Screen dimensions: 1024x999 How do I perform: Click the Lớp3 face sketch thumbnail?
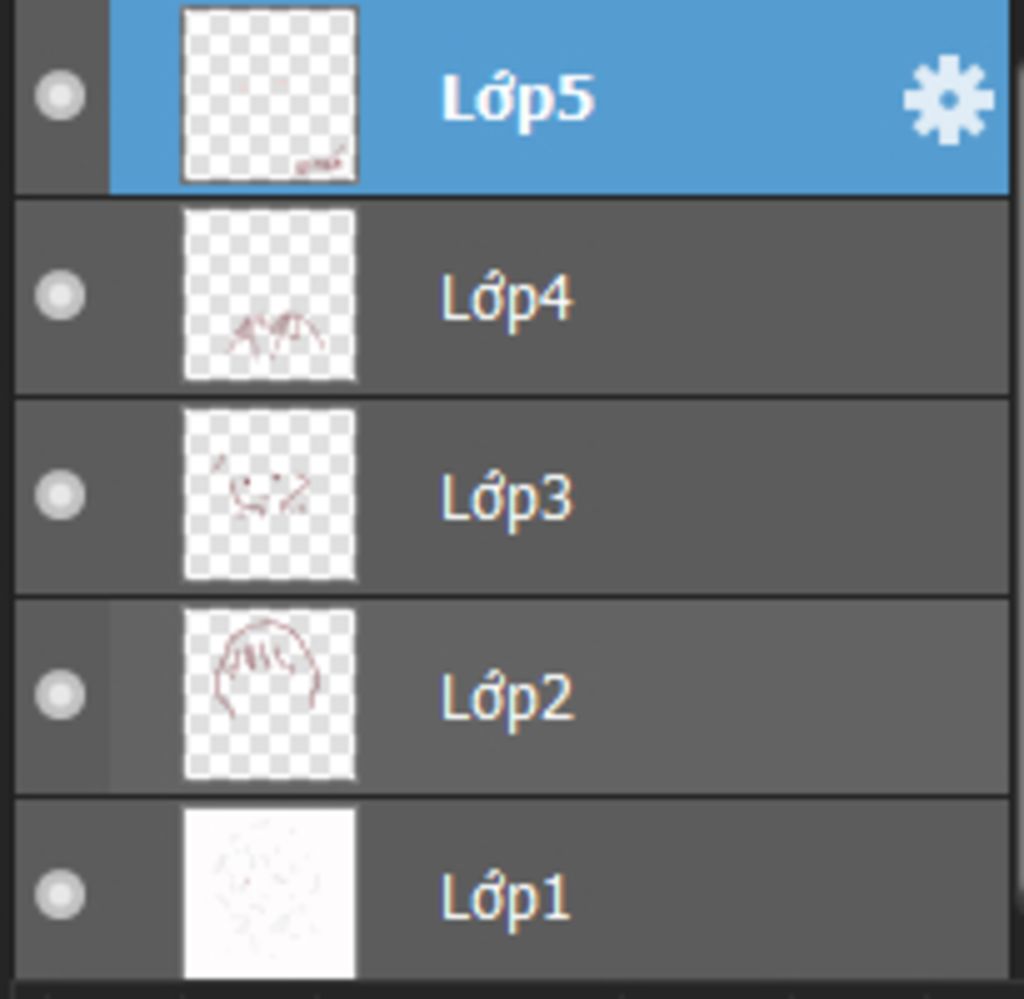click(270, 495)
